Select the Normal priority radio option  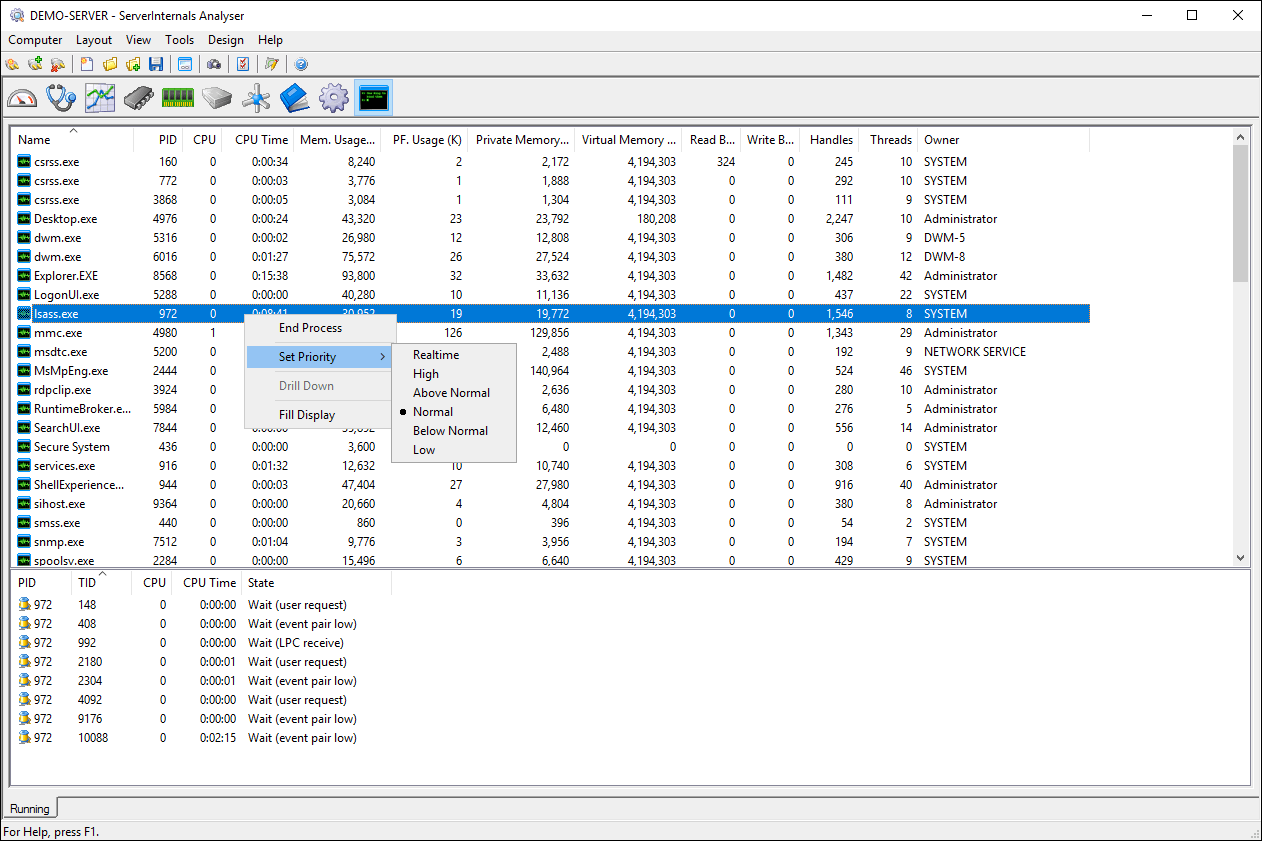[433, 412]
